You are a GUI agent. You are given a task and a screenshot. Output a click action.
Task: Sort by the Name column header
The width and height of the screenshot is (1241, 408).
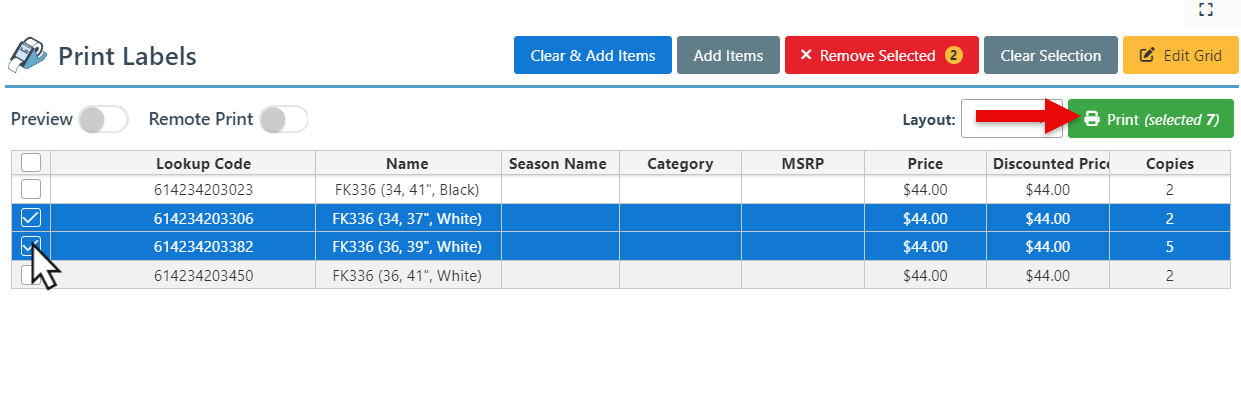[407, 164]
